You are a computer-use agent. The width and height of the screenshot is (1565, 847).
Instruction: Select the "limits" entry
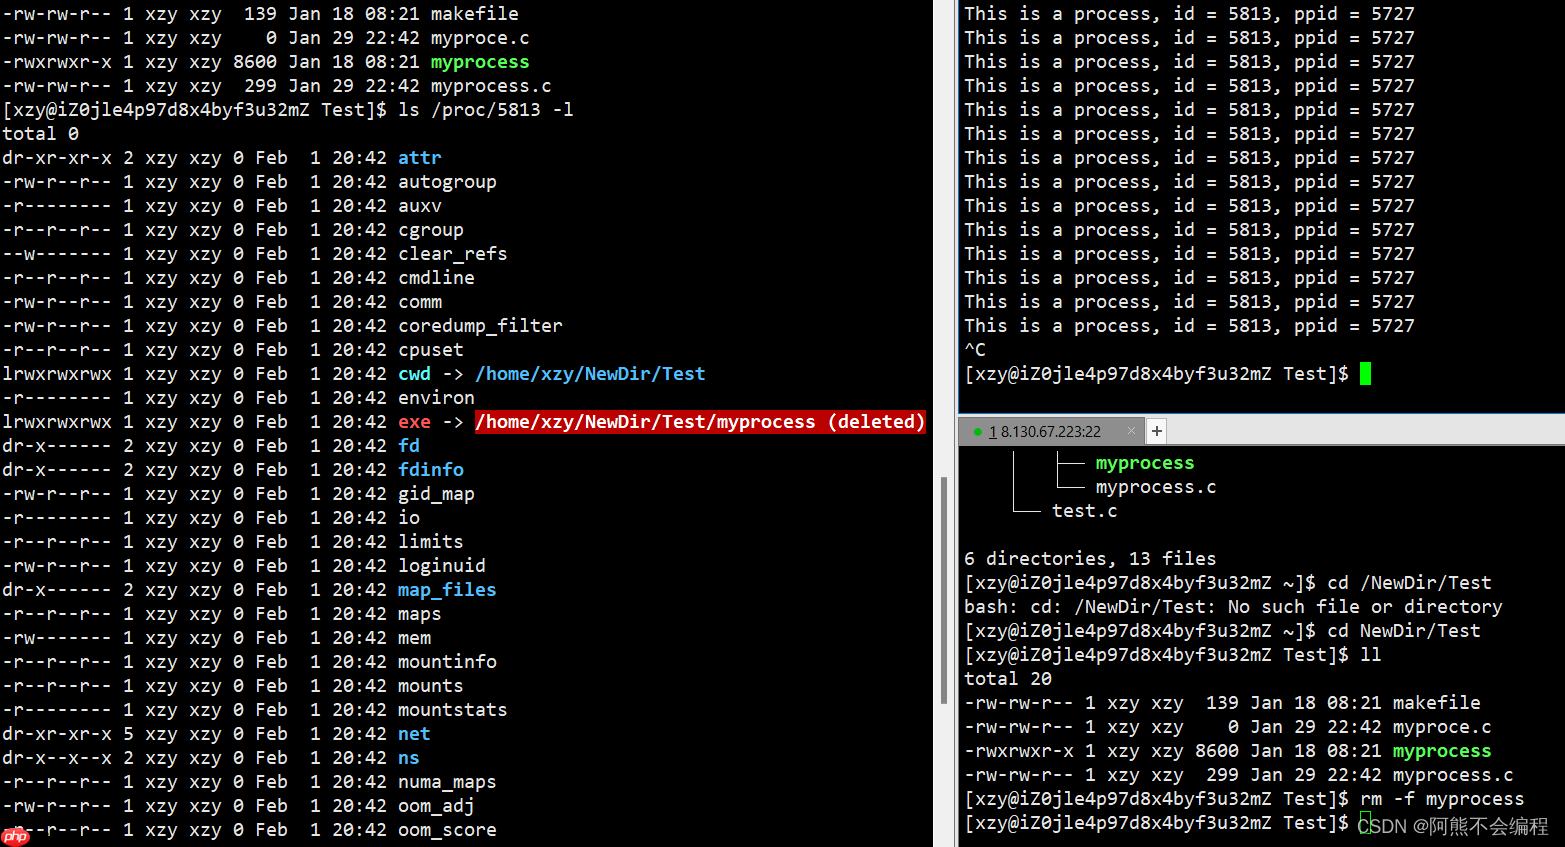[431, 542]
